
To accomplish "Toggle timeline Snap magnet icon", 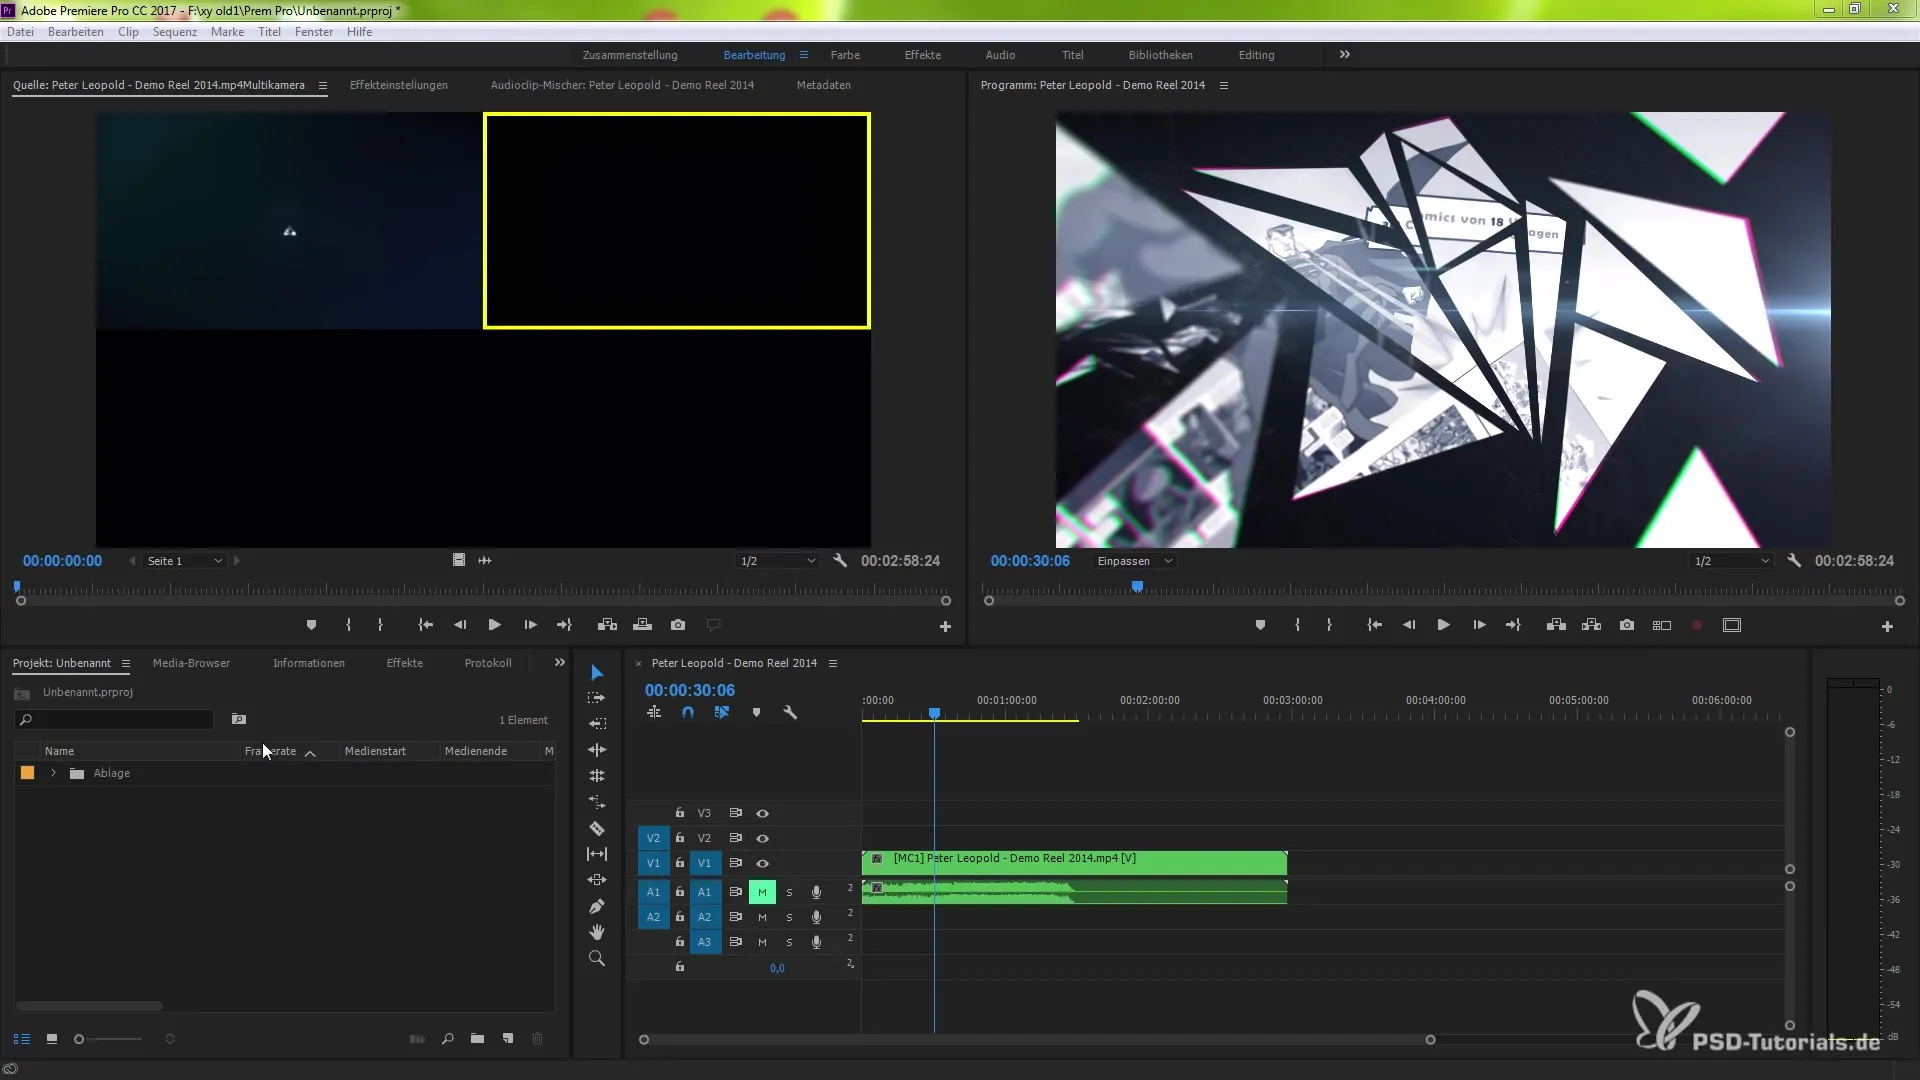I will pos(688,712).
